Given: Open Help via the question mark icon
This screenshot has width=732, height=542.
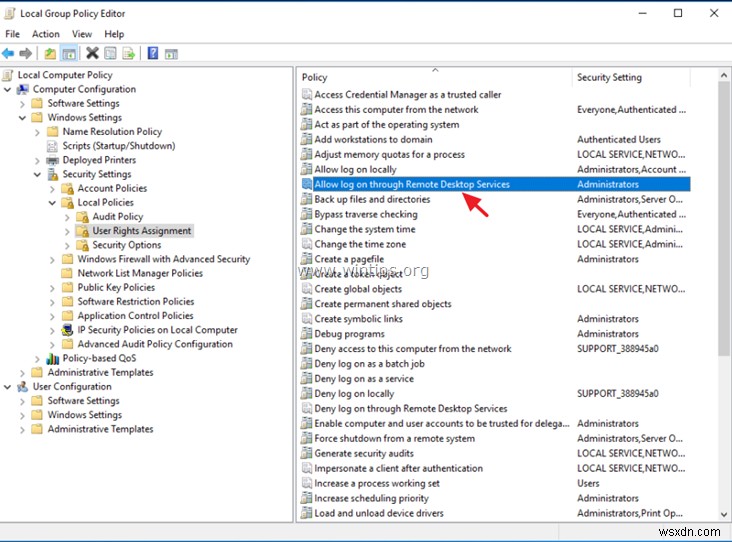Looking at the screenshot, I should [x=153, y=53].
